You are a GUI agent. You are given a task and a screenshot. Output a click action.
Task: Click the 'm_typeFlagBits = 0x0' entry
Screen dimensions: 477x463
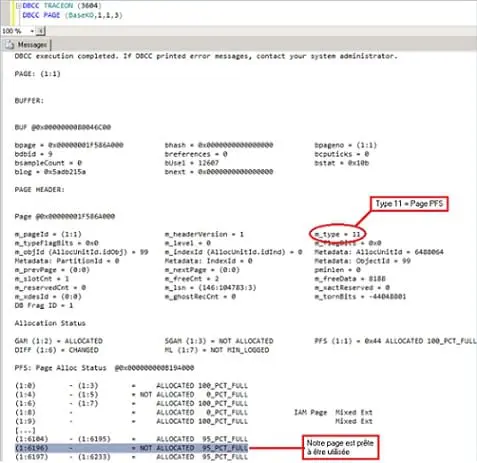pos(56,243)
